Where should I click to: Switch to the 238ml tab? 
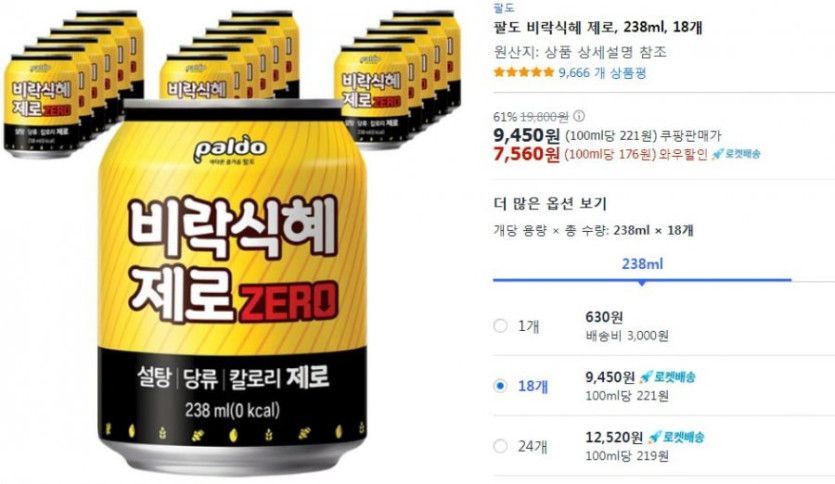(642, 264)
